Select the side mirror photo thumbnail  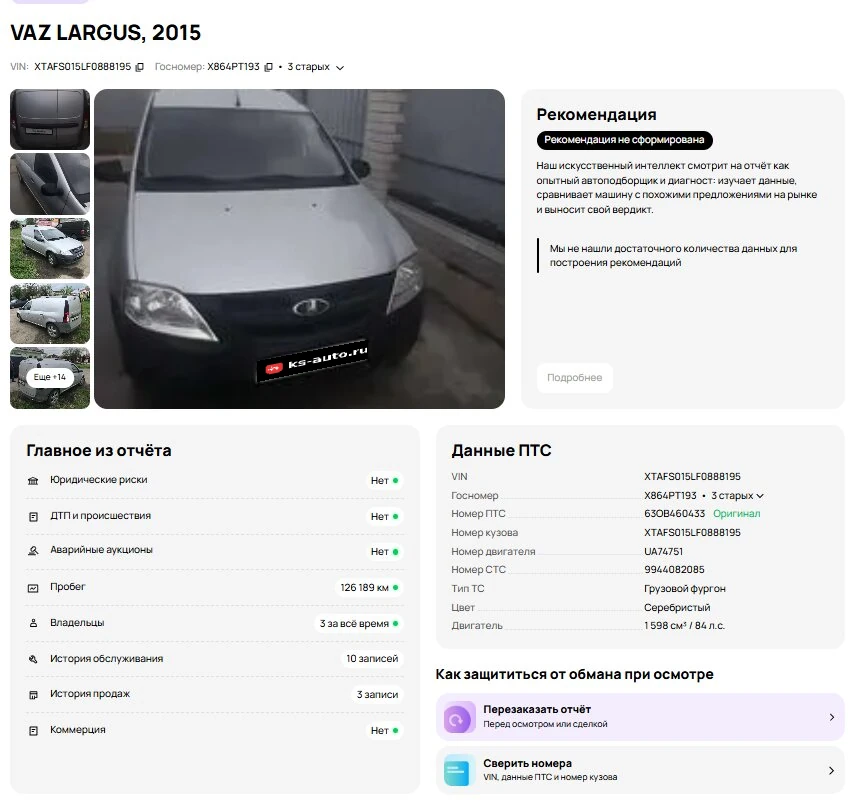coord(50,184)
